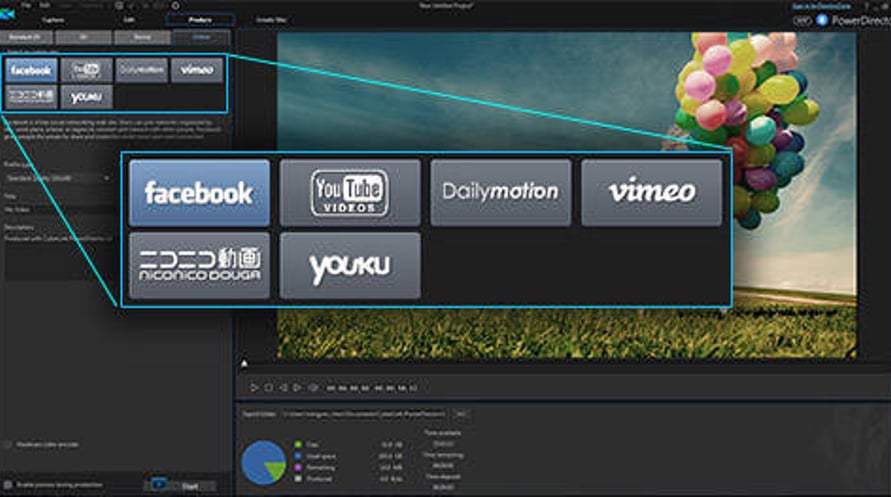Click the preview scrubber handle
This screenshot has height=497, width=891.
(x=244, y=364)
